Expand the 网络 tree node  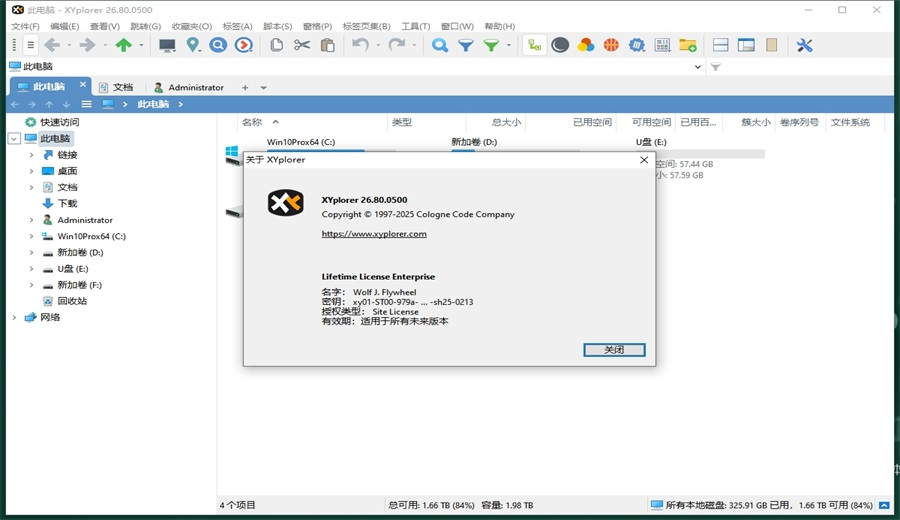point(14,317)
